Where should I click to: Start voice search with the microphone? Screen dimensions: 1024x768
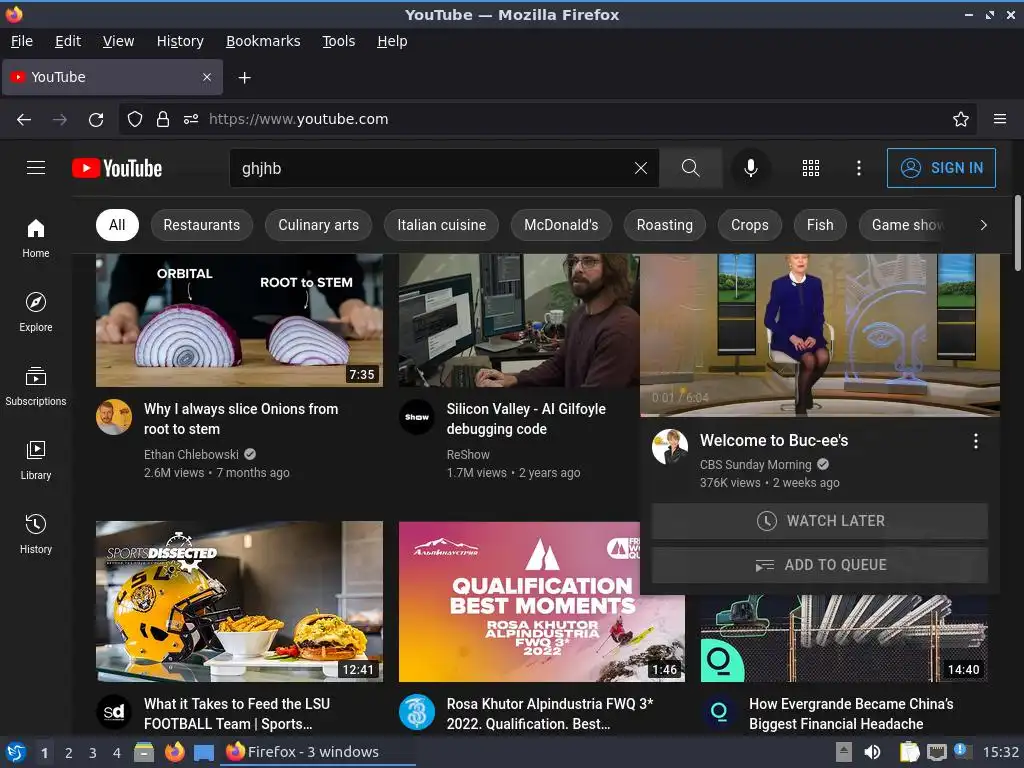[750, 168]
